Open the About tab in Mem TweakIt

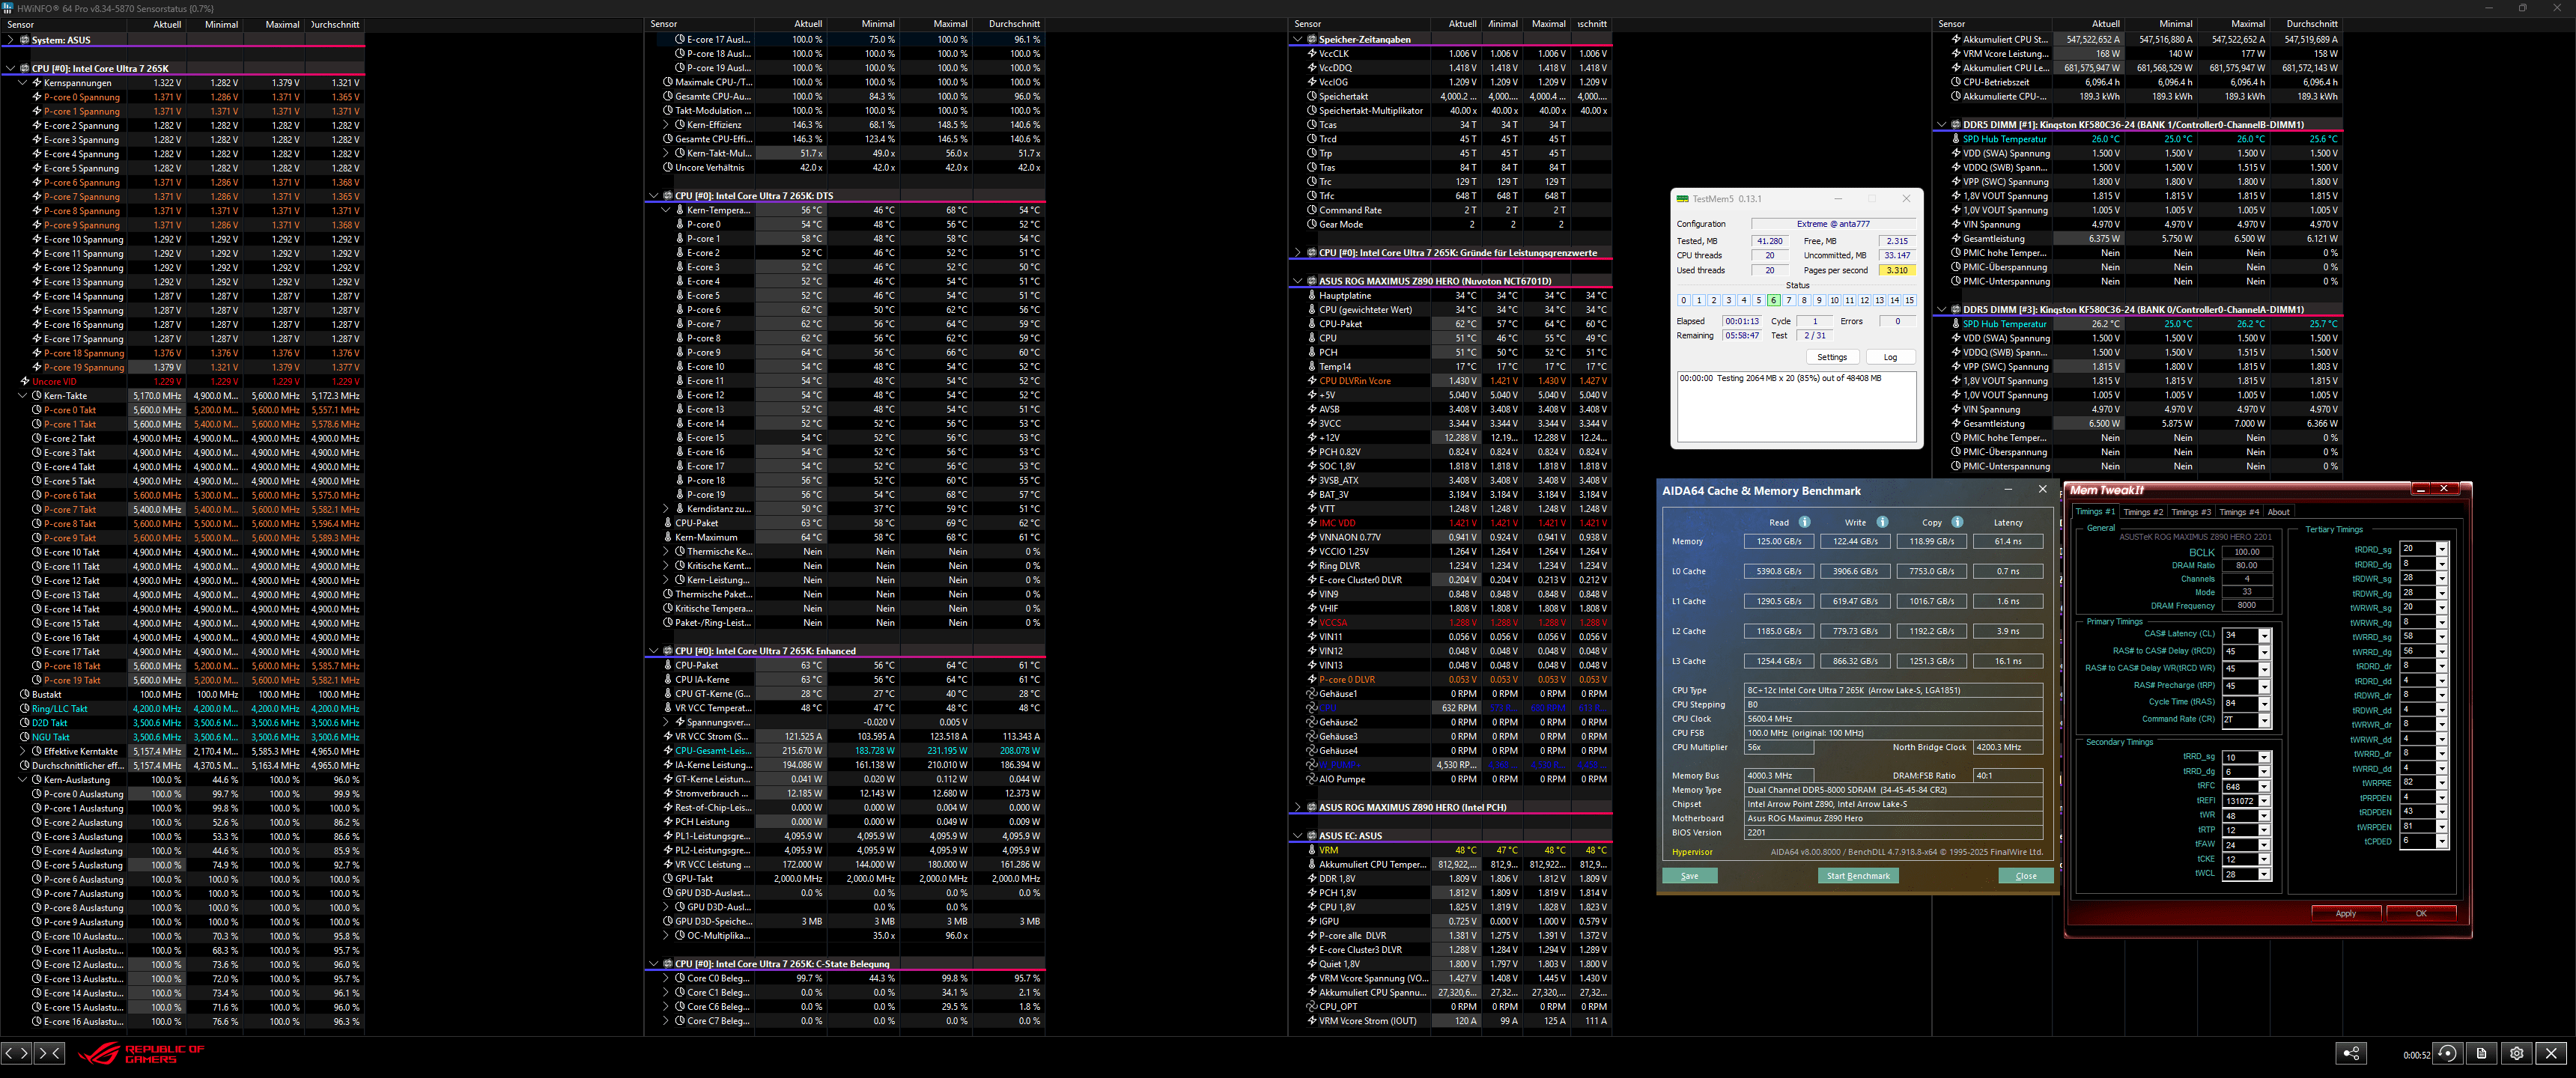coord(2278,512)
